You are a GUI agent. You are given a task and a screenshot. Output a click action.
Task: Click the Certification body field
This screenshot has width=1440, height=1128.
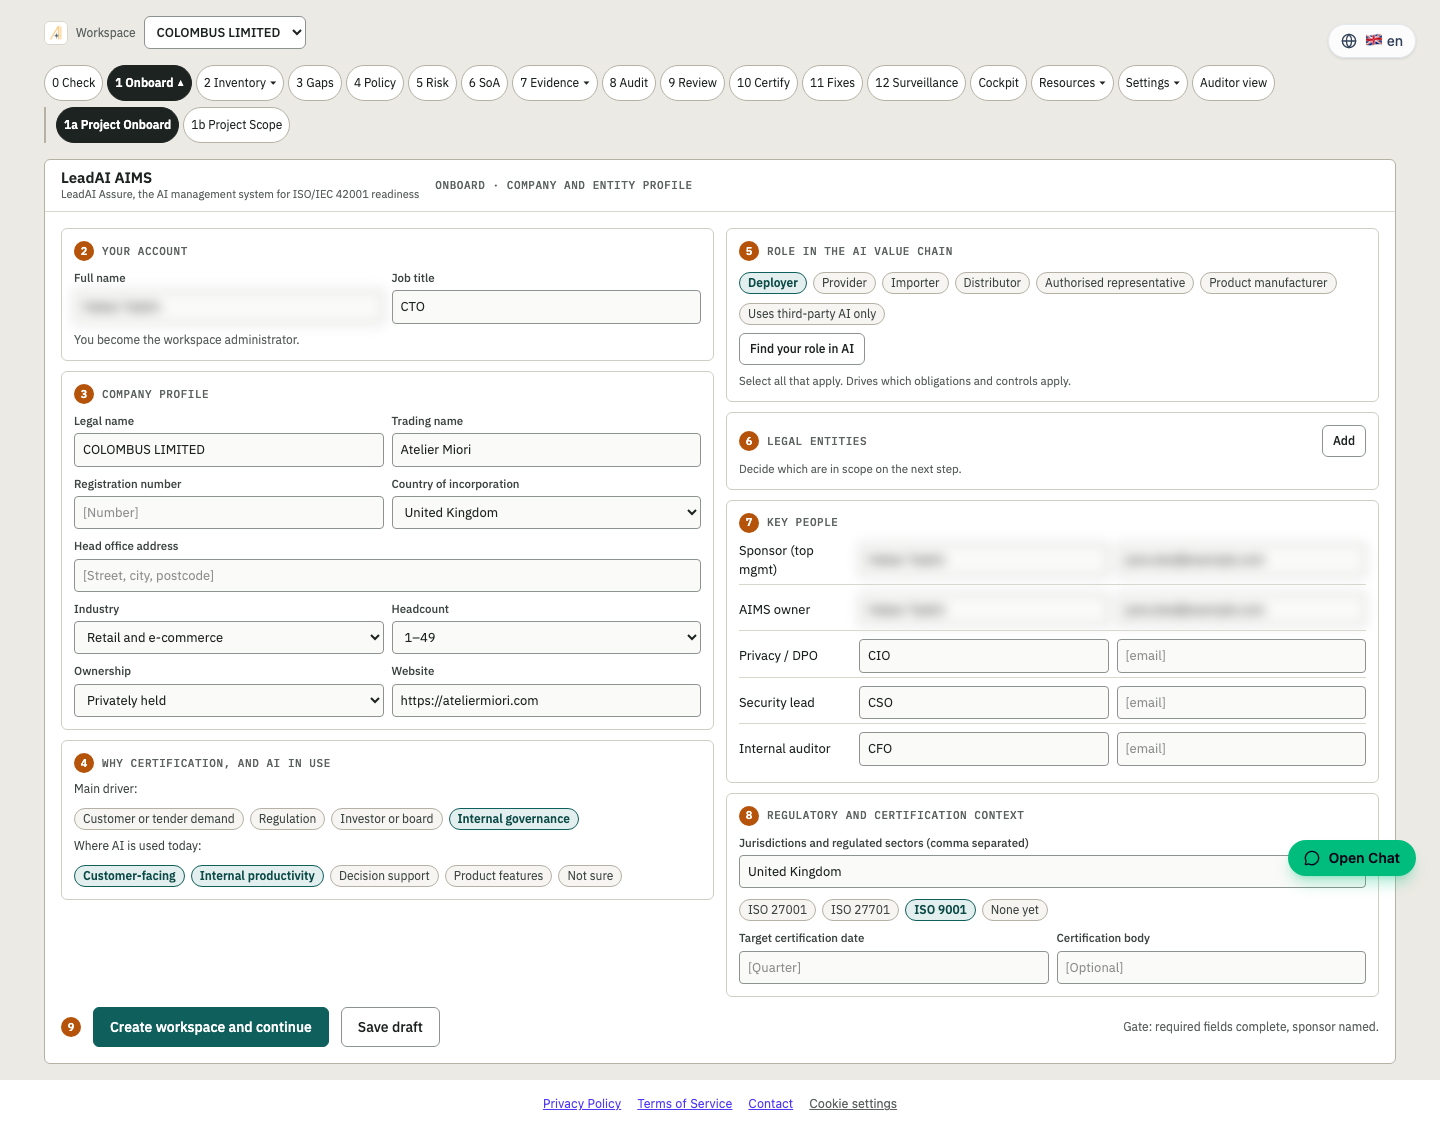pyautogui.click(x=1211, y=968)
